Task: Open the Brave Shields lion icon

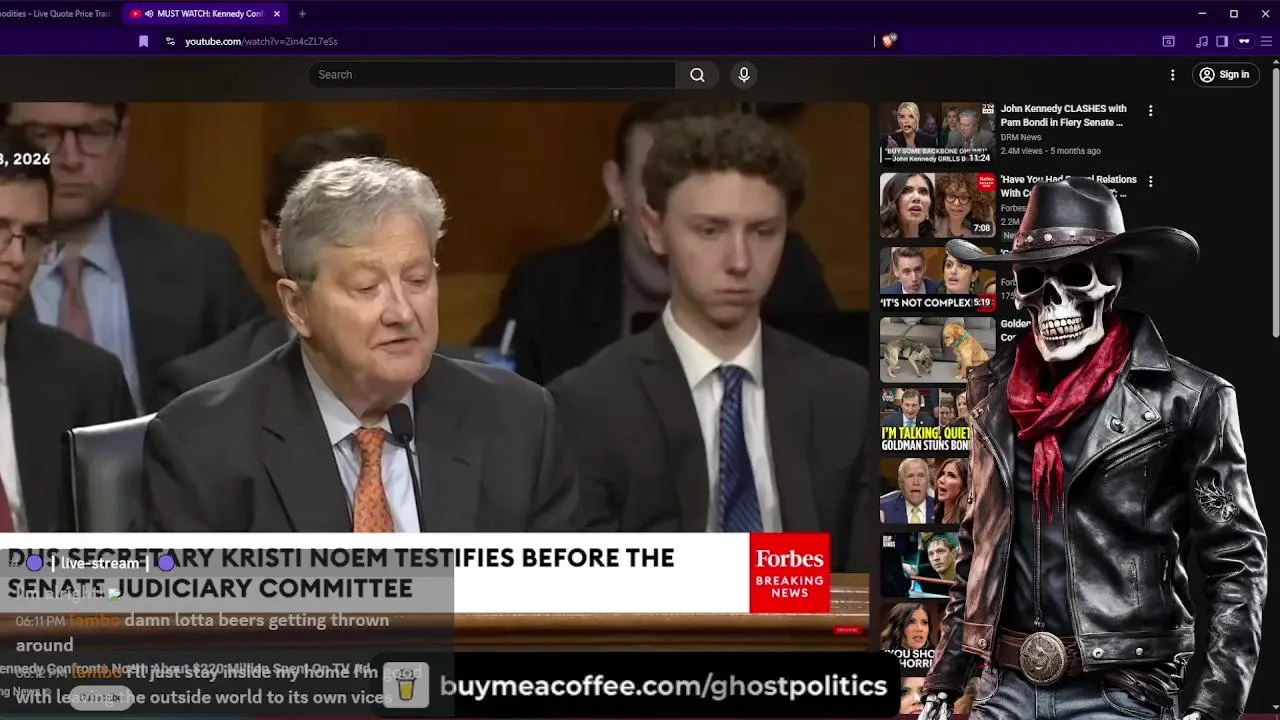Action: pyautogui.click(x=889, y=41)
